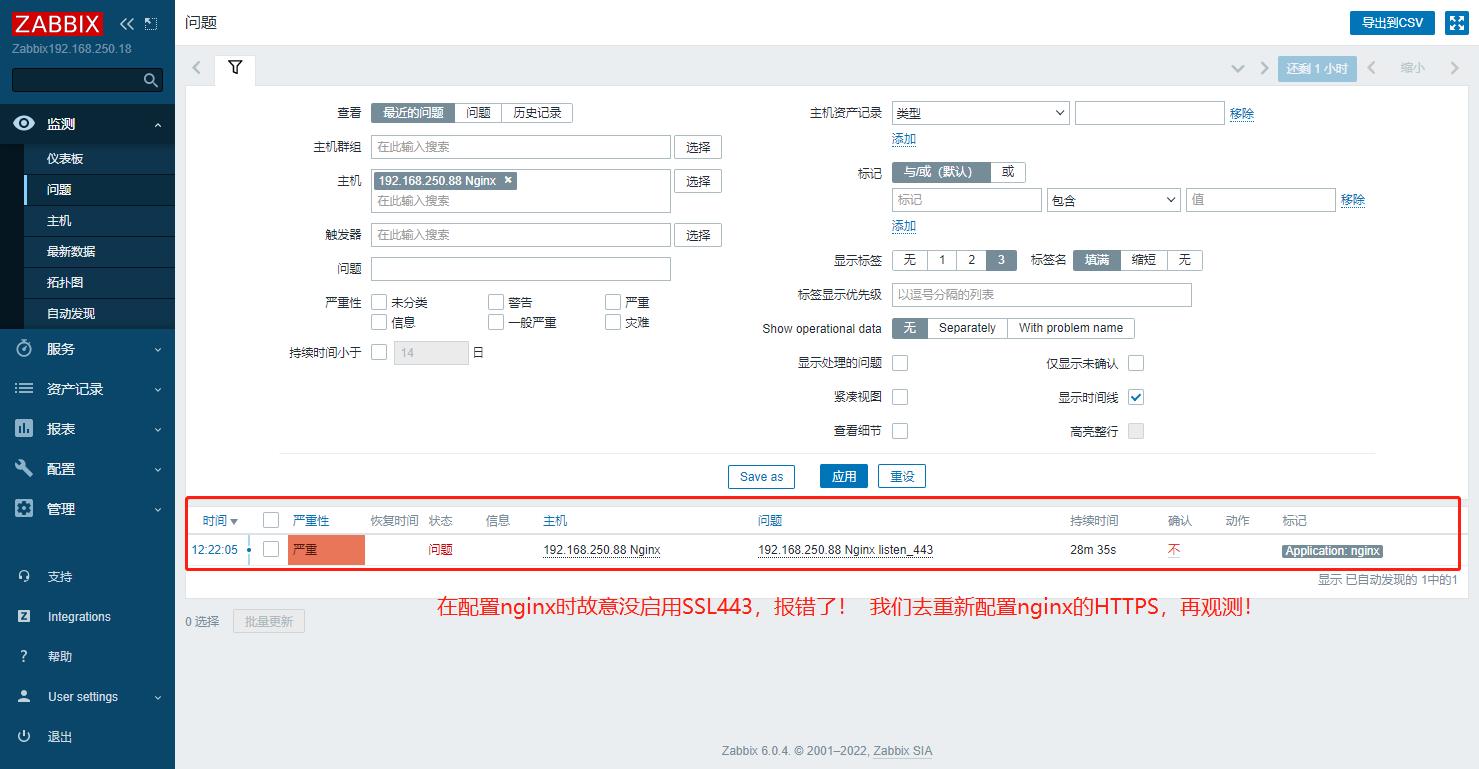Go to previous filter tab arrow
This screenshot has width=1479, height=769.
197,68
